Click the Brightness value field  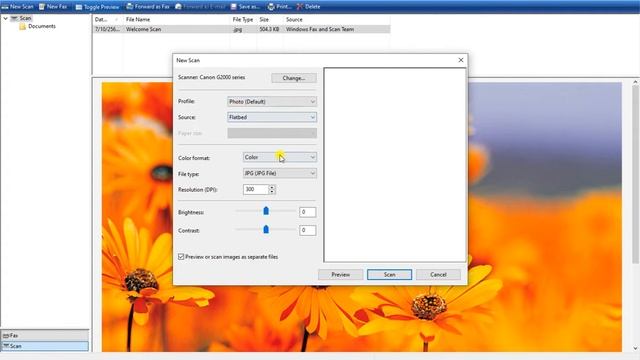(x=307, y=212)
